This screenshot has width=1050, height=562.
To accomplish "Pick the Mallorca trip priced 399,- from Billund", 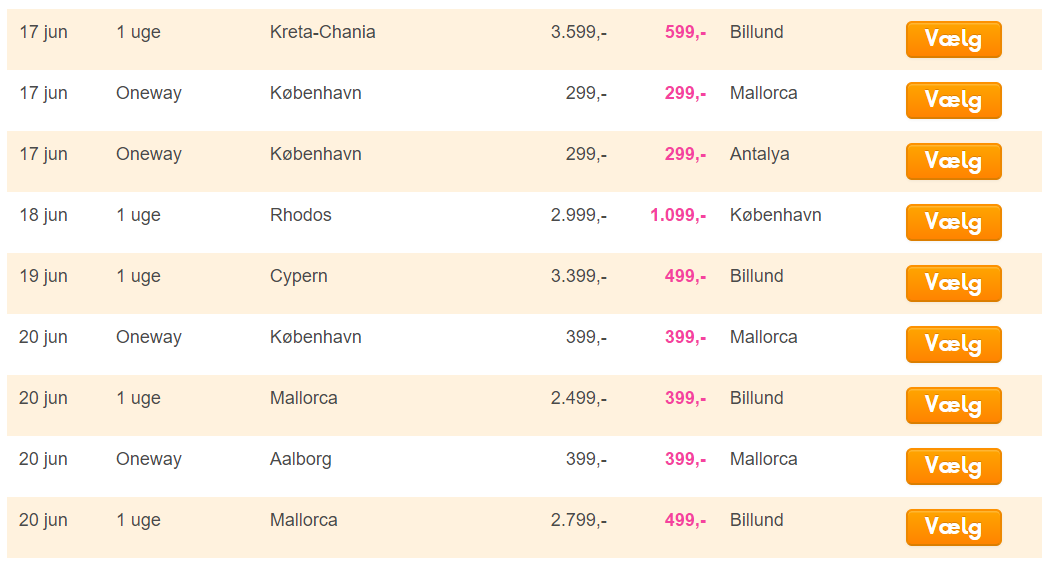I will (953, 405).
